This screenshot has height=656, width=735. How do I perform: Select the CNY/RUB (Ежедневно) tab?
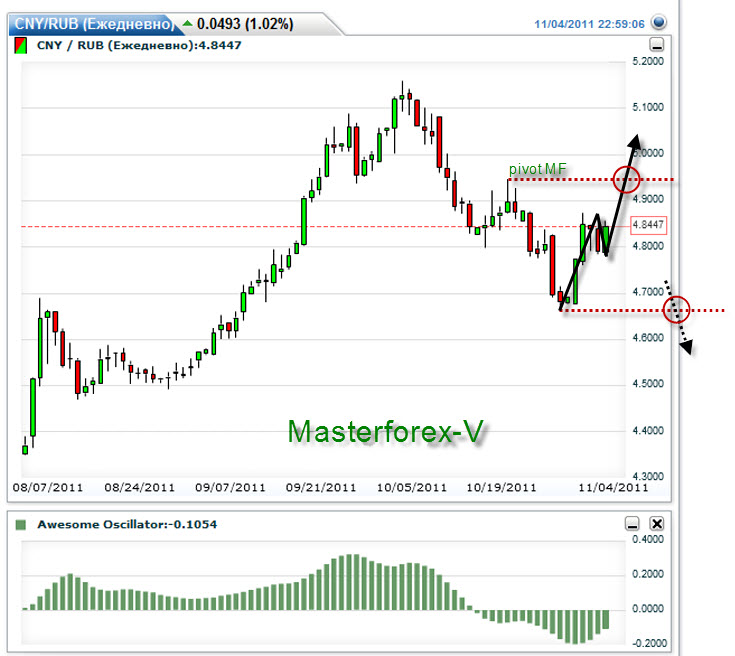(94, 23)
